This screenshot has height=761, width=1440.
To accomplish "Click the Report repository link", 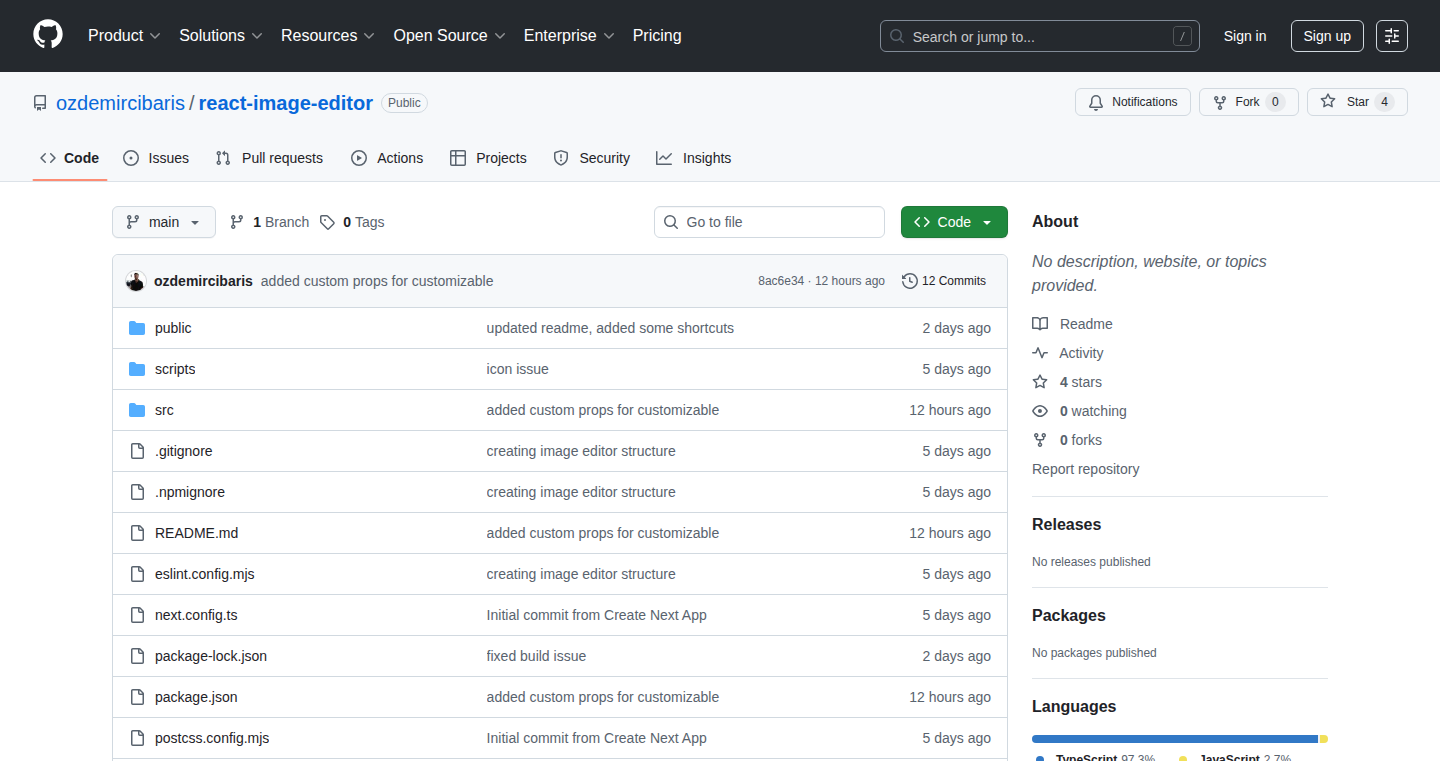I will [x=1086, y=469].
